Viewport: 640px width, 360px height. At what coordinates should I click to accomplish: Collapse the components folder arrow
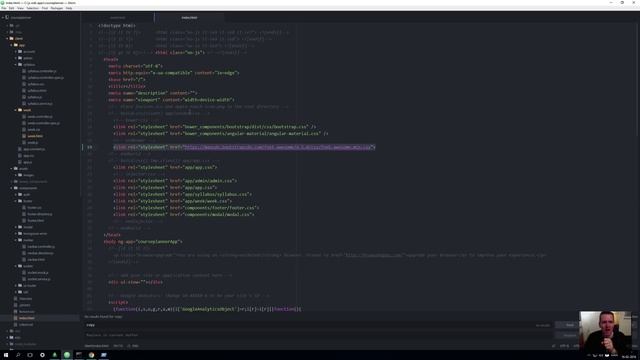[x=11, y=188]
